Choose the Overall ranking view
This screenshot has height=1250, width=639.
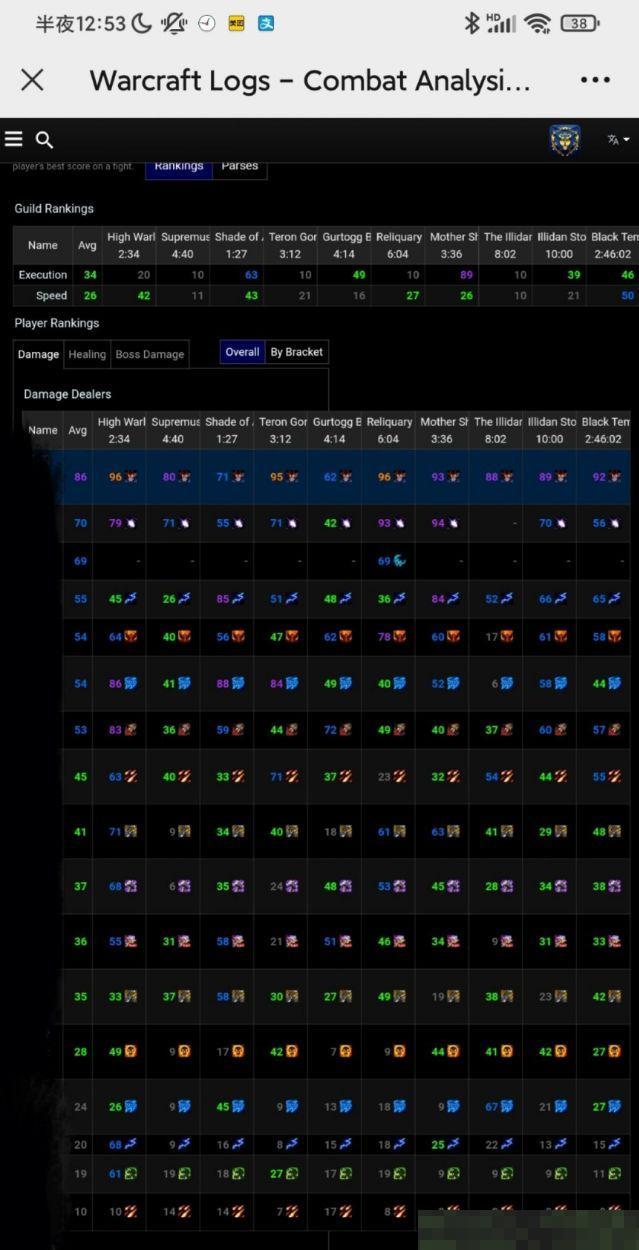(242, 352)
